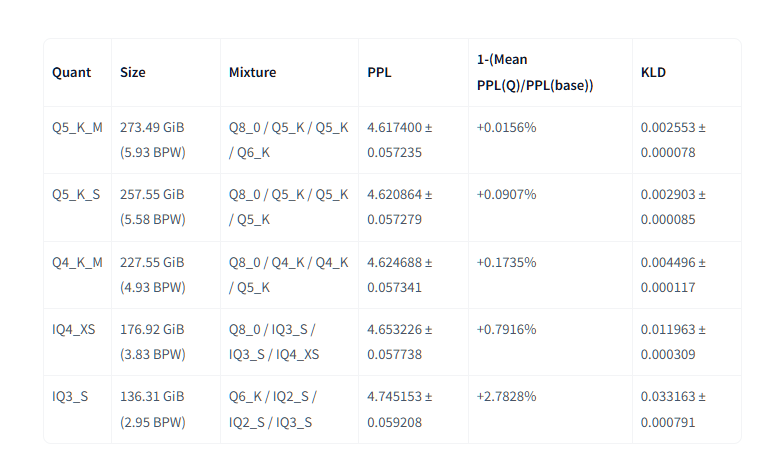Image resolution: width=772 pixels, height=466 pixels.
Task: Click the PPL column header
Action: pos(380,73)
